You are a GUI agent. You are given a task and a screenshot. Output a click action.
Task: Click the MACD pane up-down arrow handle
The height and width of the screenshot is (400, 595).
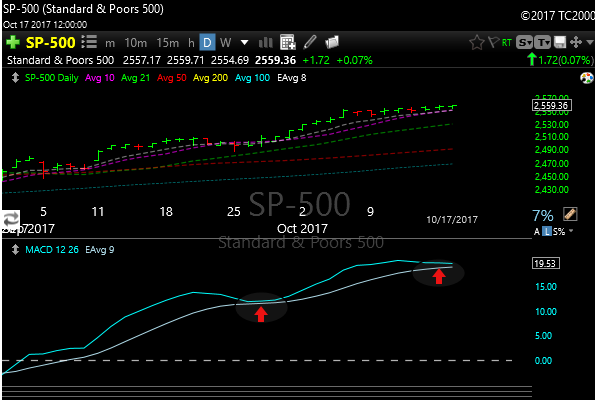pyautogui.click(x=15, y=250)
